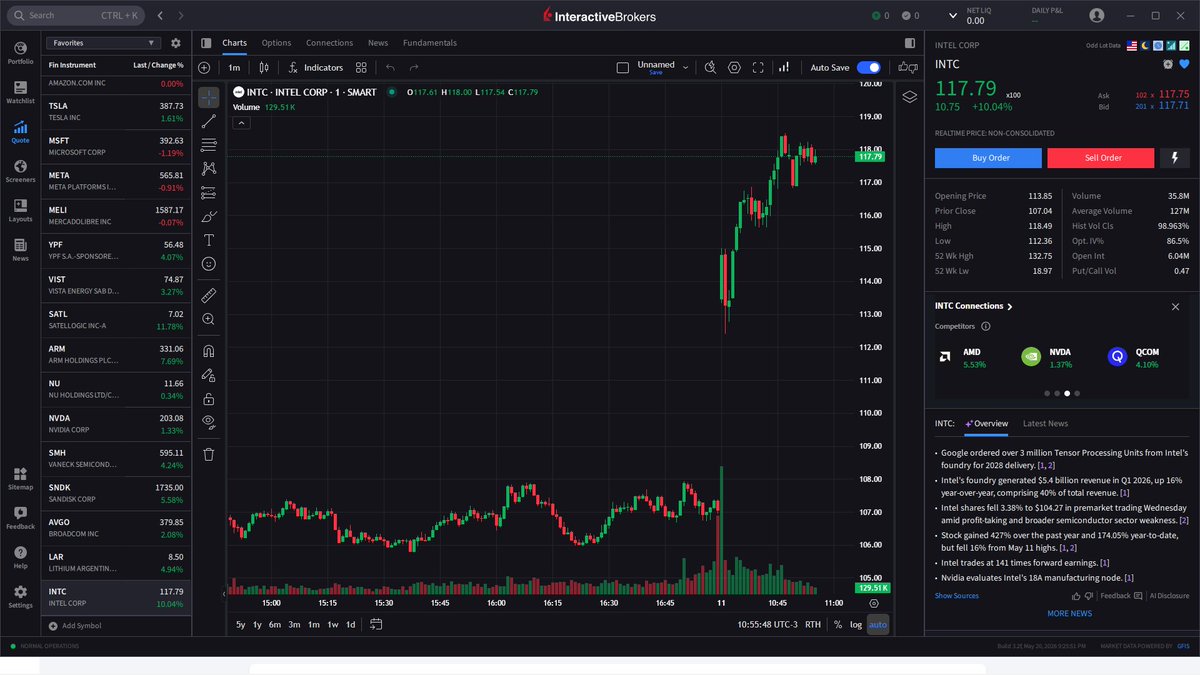Open Watchlist from the left sidebar
1200x675 pixels.
click(20, 91)
